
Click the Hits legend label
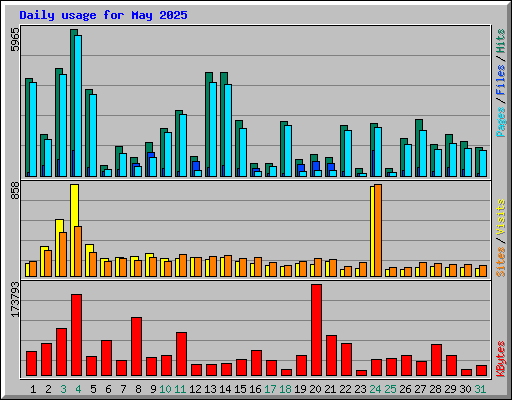(500, 41)
